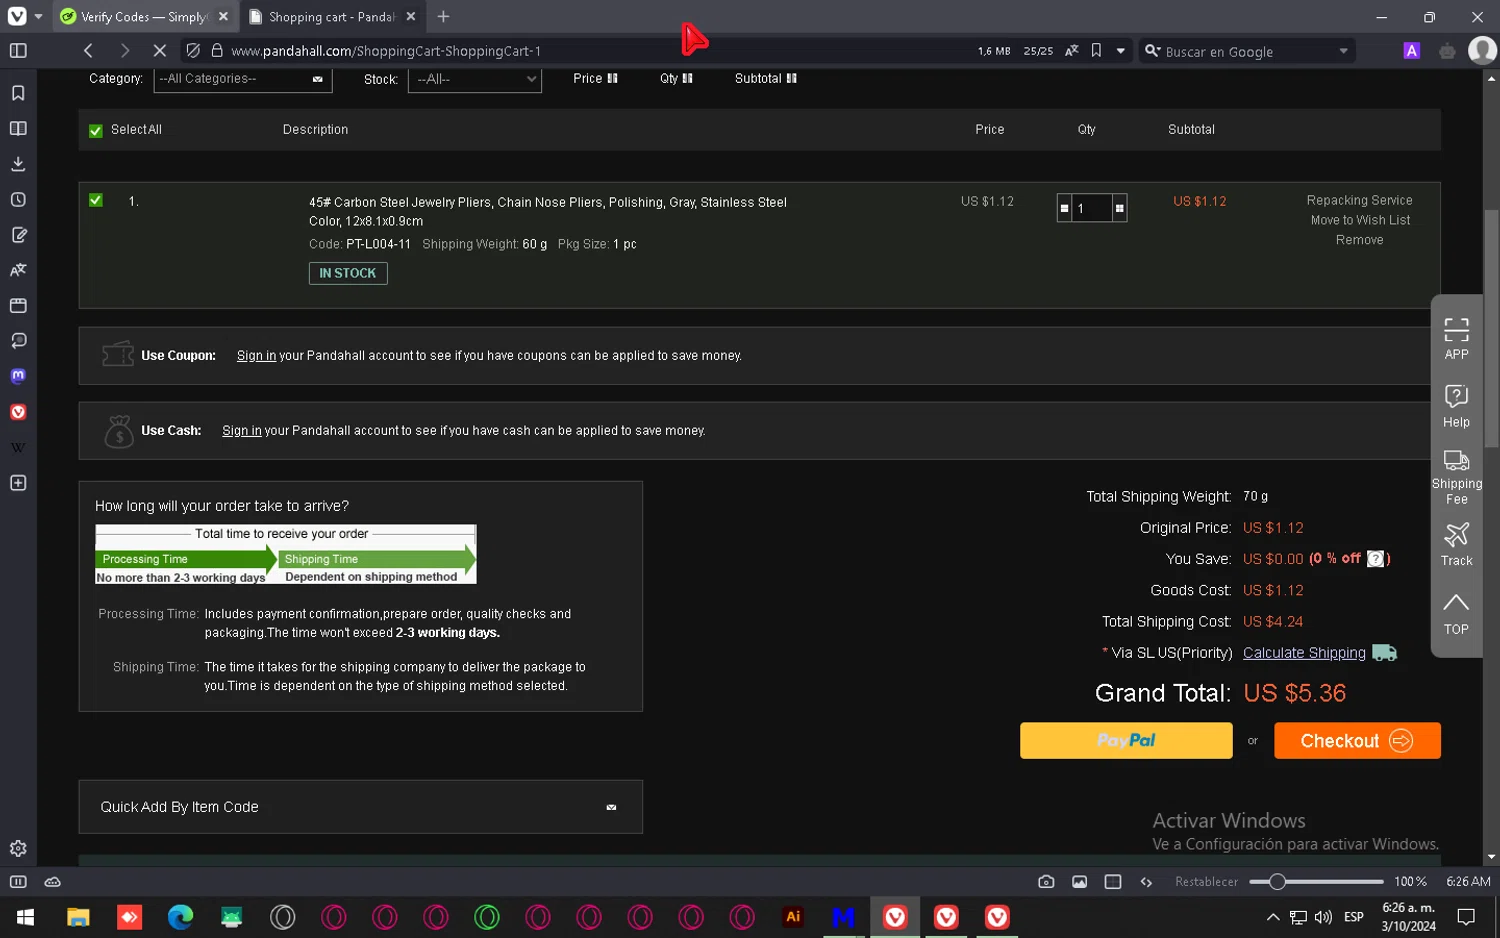Open the Notes panel in sidebar

pyautogui.click(x=18, y=235)
